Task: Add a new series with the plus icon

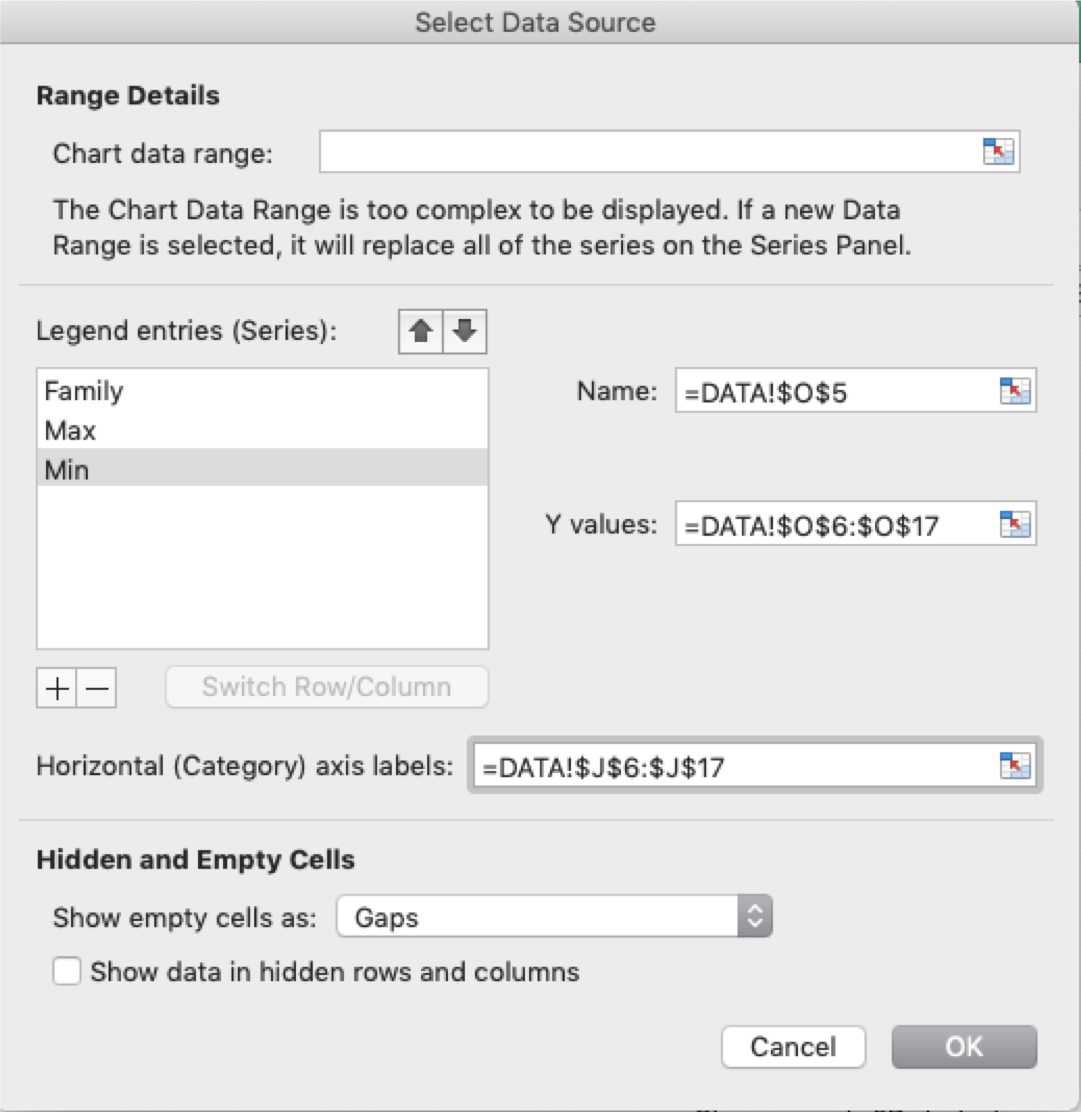Action: click(x=57, y=687)
